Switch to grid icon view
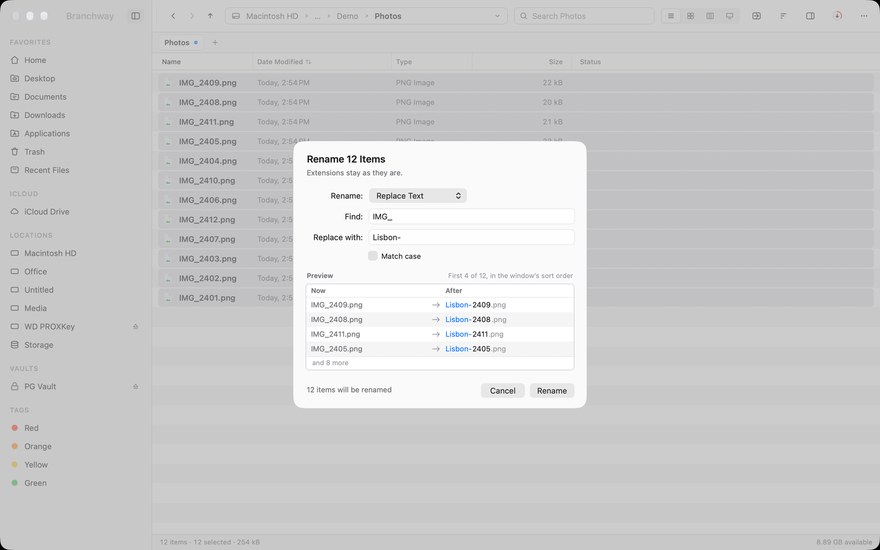The image size is (880, 550). point(691,16)
